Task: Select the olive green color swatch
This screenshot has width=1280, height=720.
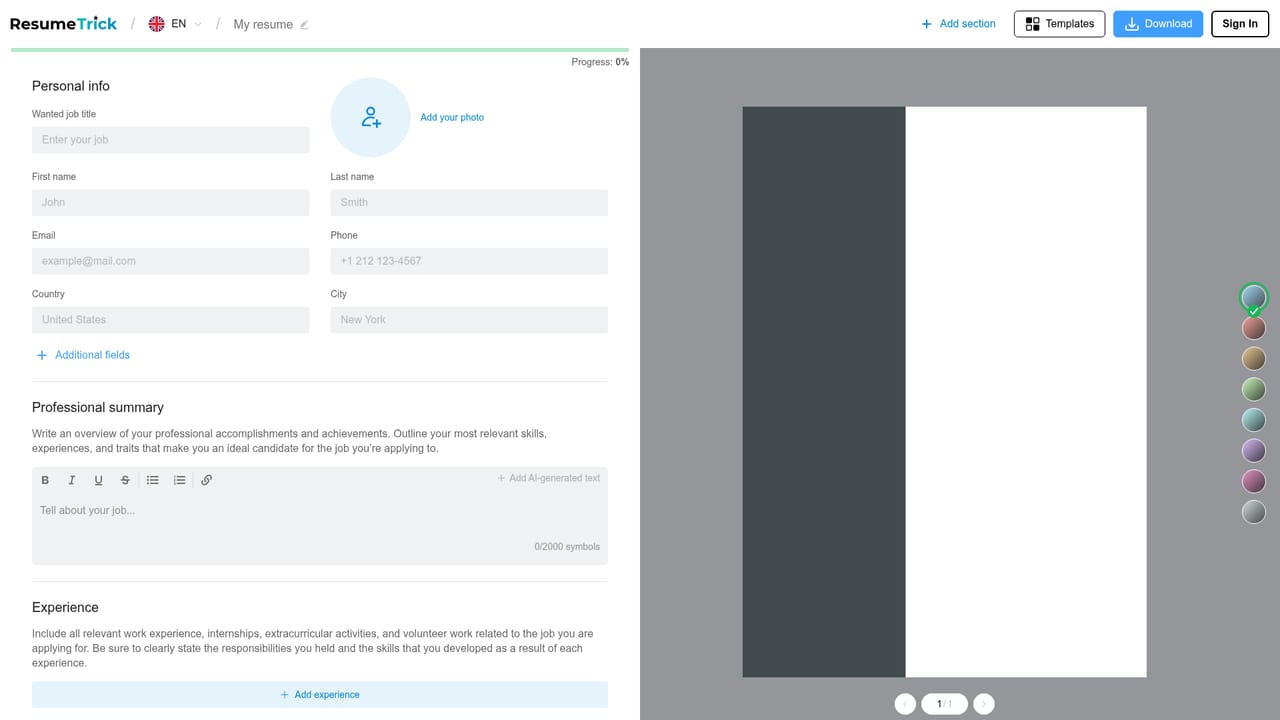Action: click(x=1254, y=389)
